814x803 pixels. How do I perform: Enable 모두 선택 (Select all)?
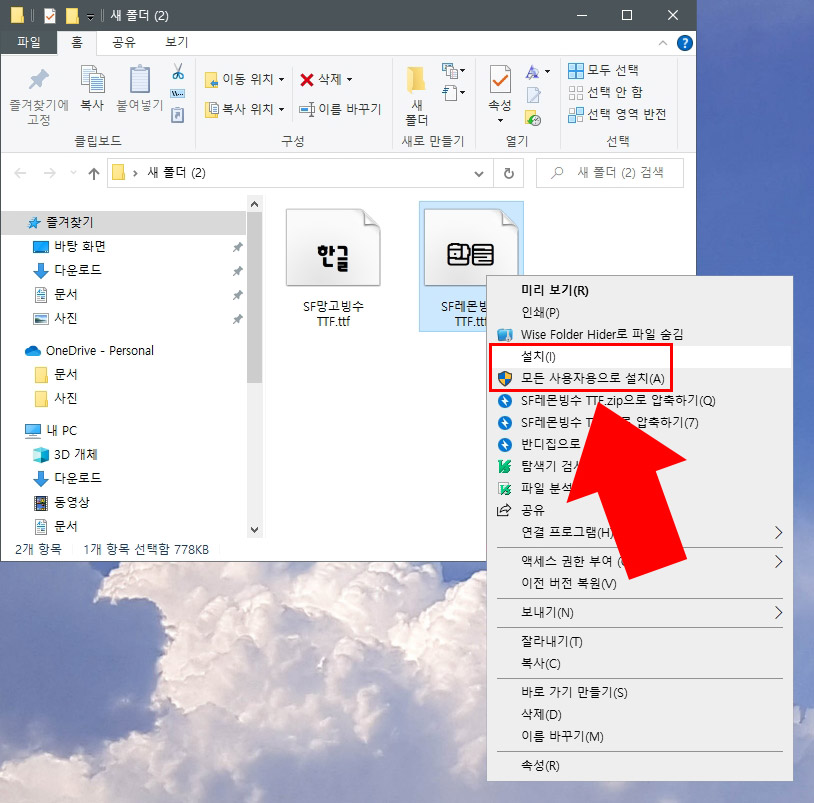tap(601, 69)
